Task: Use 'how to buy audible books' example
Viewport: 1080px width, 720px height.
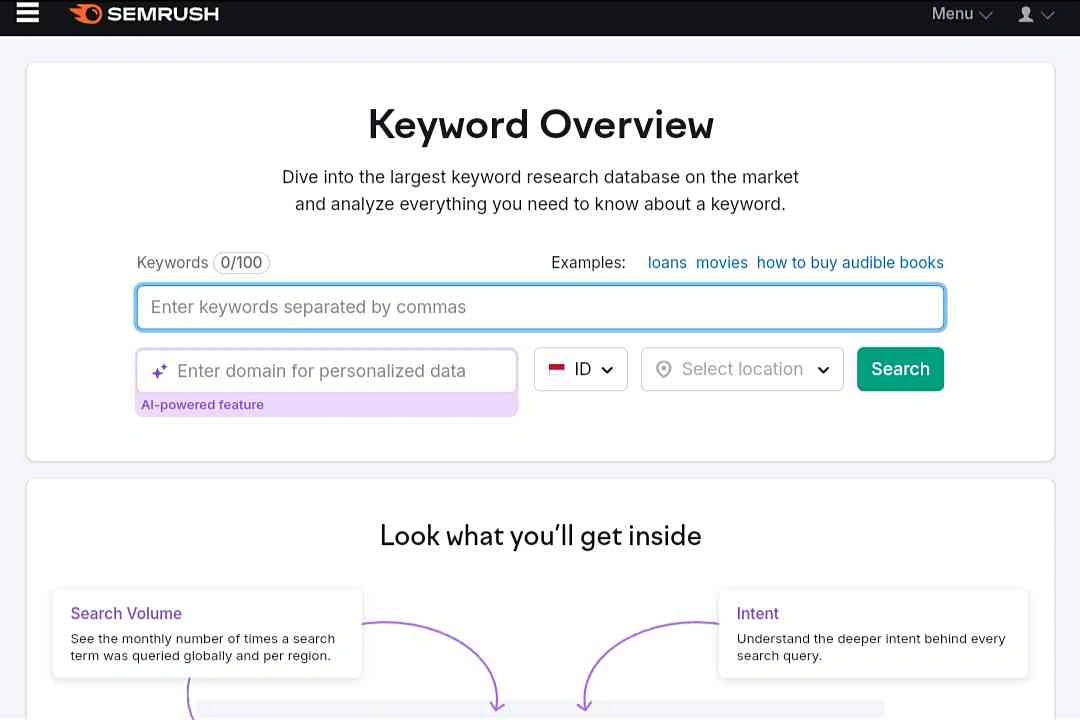Action: coord(850,263)
